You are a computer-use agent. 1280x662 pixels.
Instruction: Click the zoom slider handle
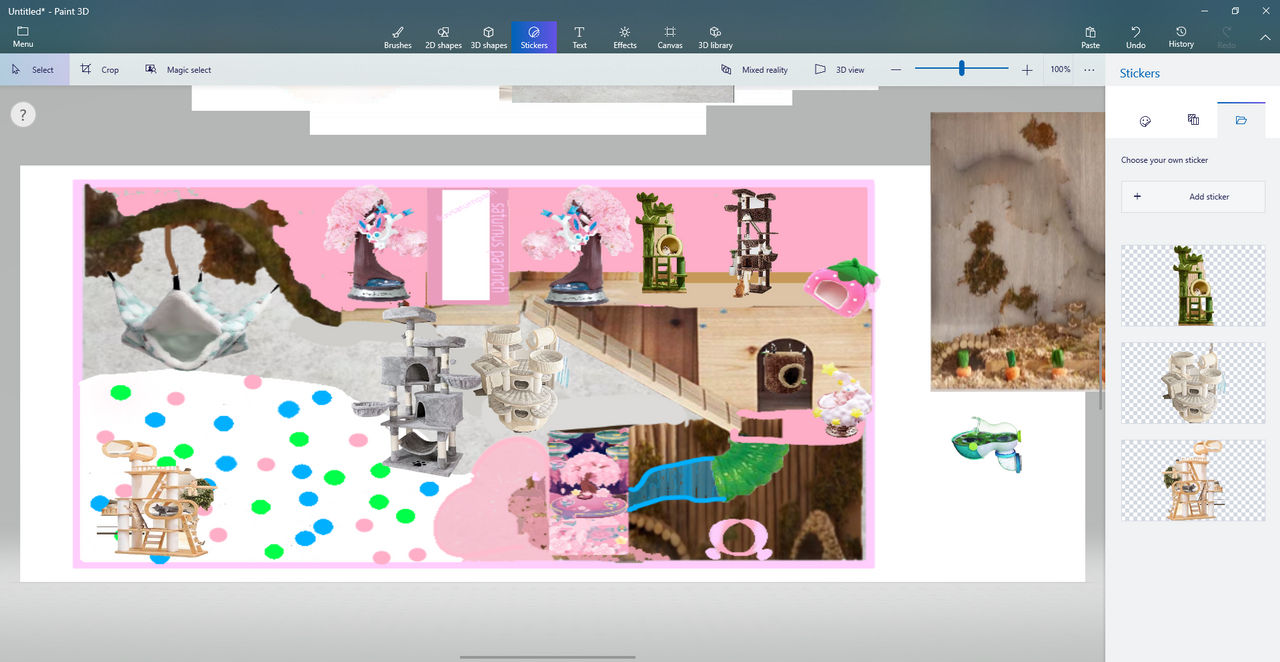(962, 69)
